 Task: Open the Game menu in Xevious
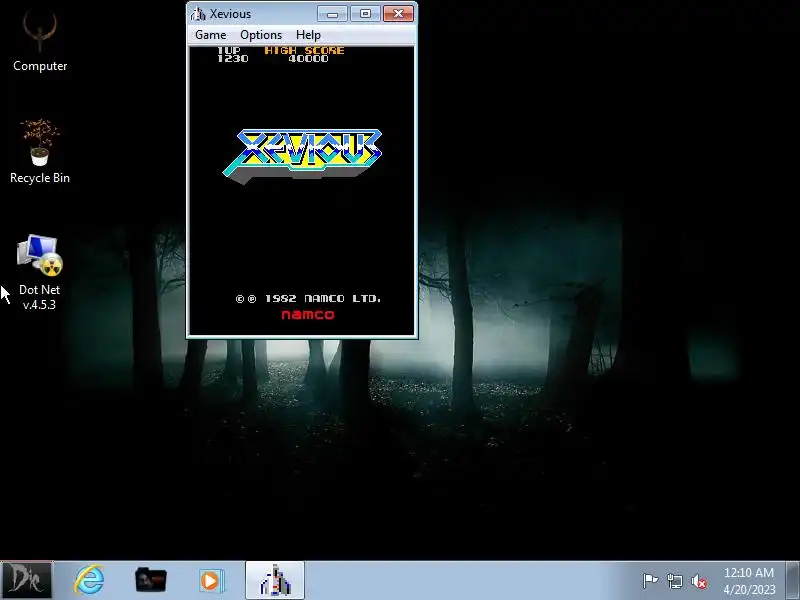coord(210,35)
